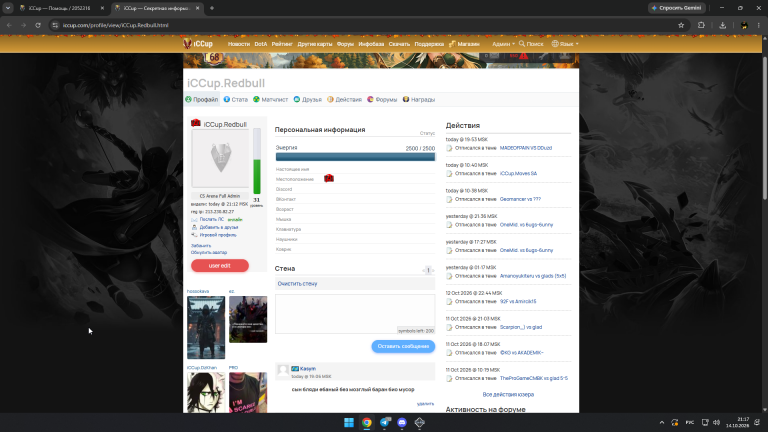Switch to the Матчлист tab
The width and height of the screenshot is (768, 432).
[x=270, y=99]
